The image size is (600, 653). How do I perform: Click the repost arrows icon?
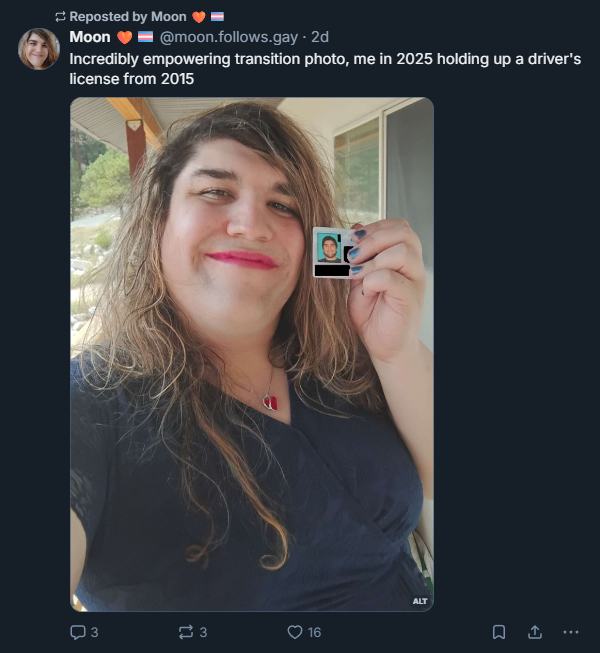tap(186, 632)
